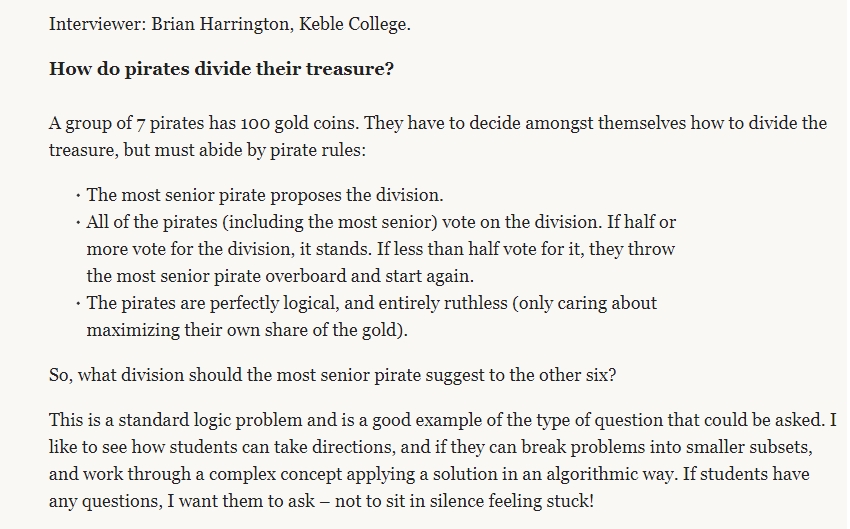
Task: Click the bullet line starting "All of the pirates"
Action: click(x=388, y=220)
